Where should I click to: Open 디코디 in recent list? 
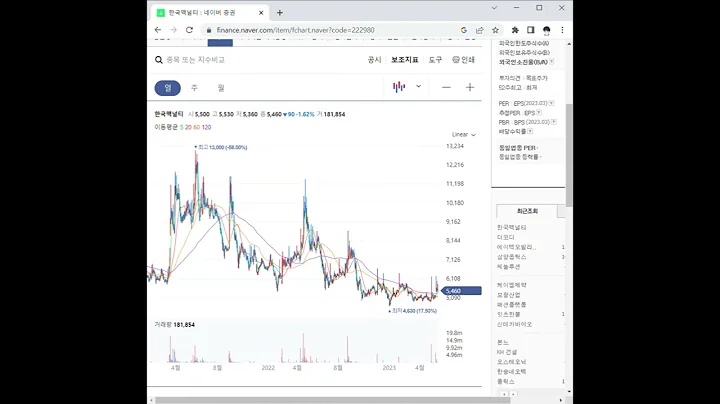506,237
